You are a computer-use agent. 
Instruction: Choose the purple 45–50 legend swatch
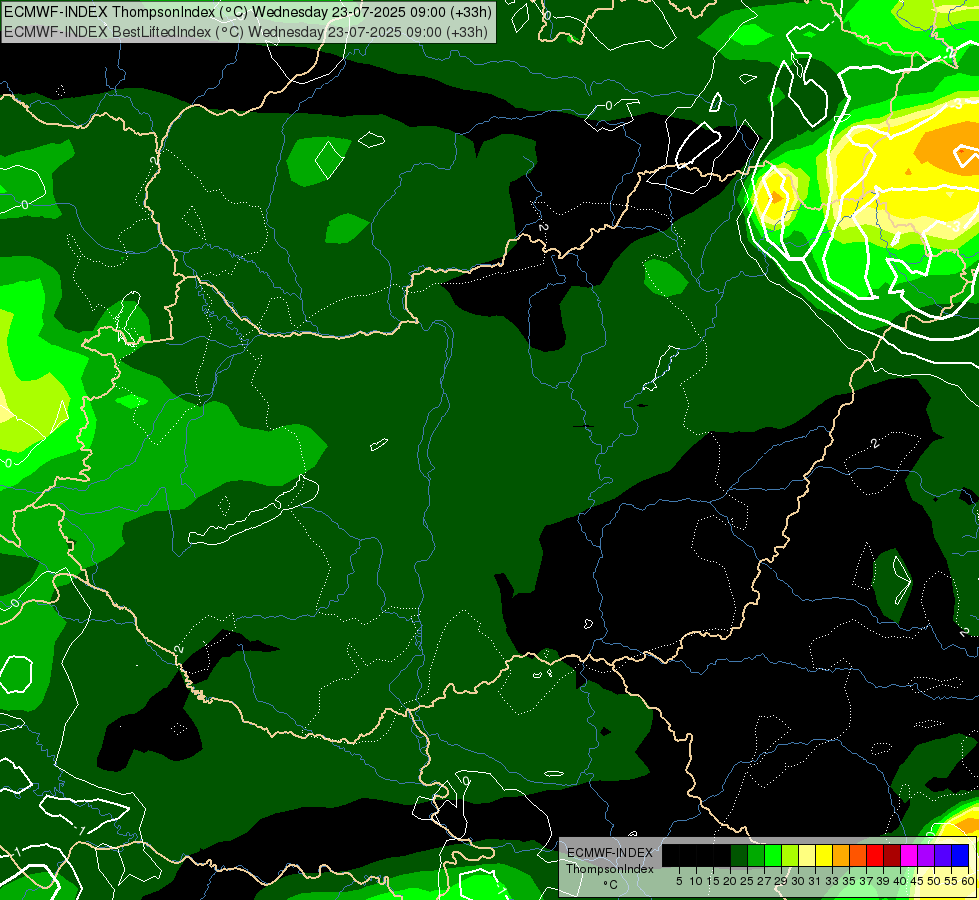pyautogui.click(x=926, y=855)
